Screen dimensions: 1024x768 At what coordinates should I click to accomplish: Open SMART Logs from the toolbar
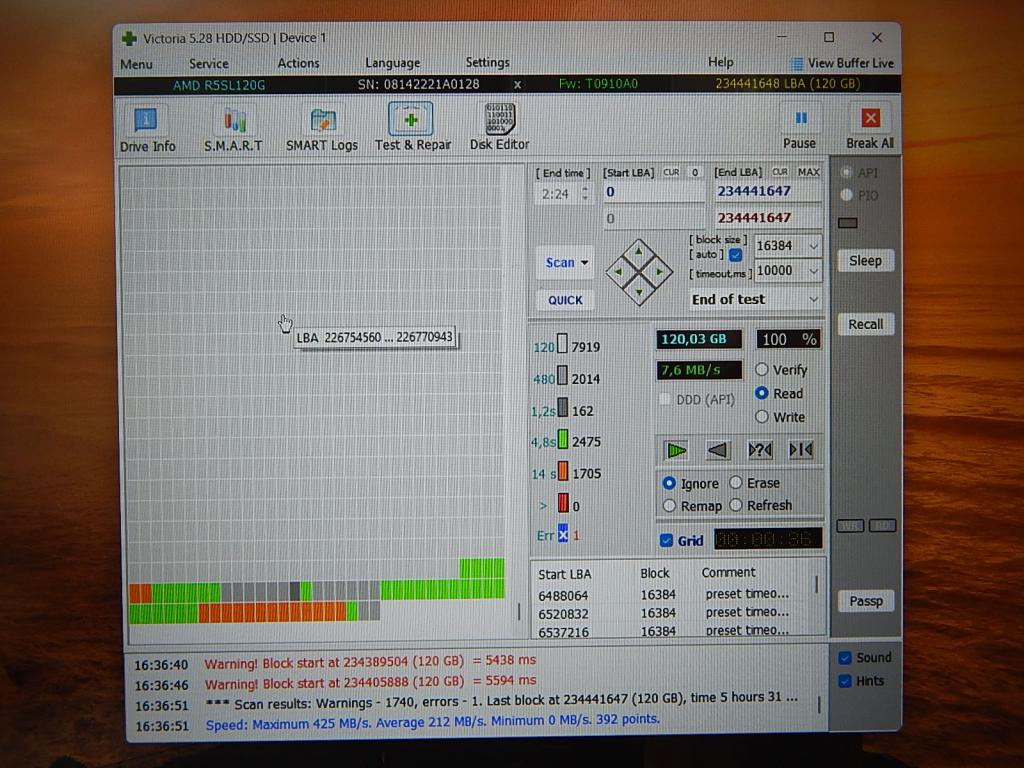321,129
